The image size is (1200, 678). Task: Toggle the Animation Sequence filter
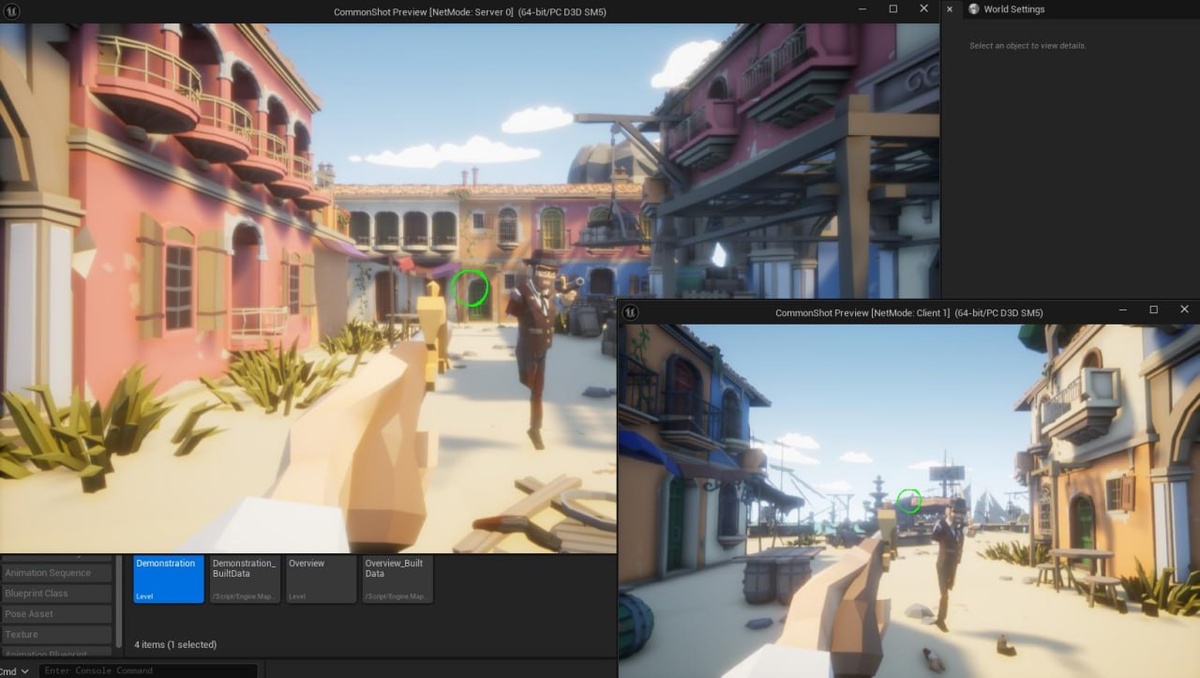pos(56,573)
